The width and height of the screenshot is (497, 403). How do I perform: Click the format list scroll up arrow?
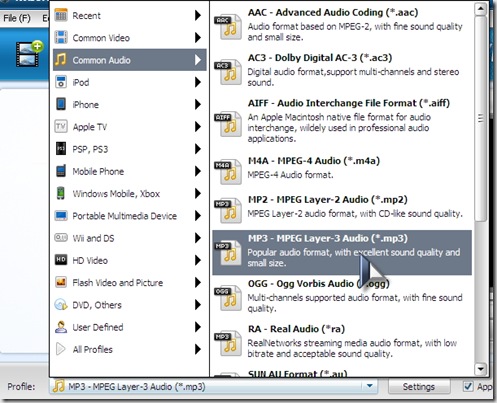(480, 9)
